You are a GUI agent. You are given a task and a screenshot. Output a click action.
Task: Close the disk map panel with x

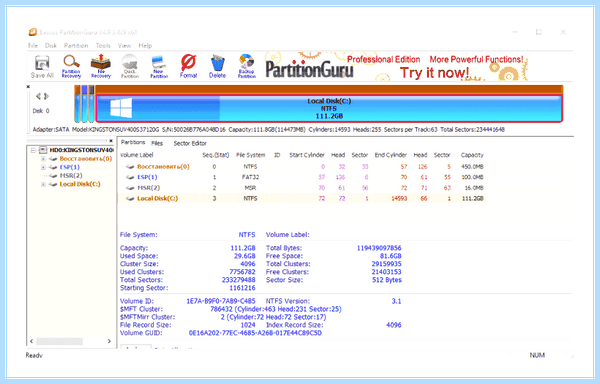click(28, 87)
